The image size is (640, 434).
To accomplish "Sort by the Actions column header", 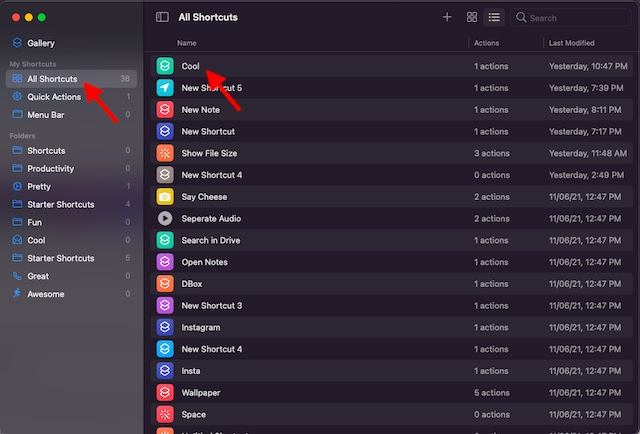I will coord(487,44).
